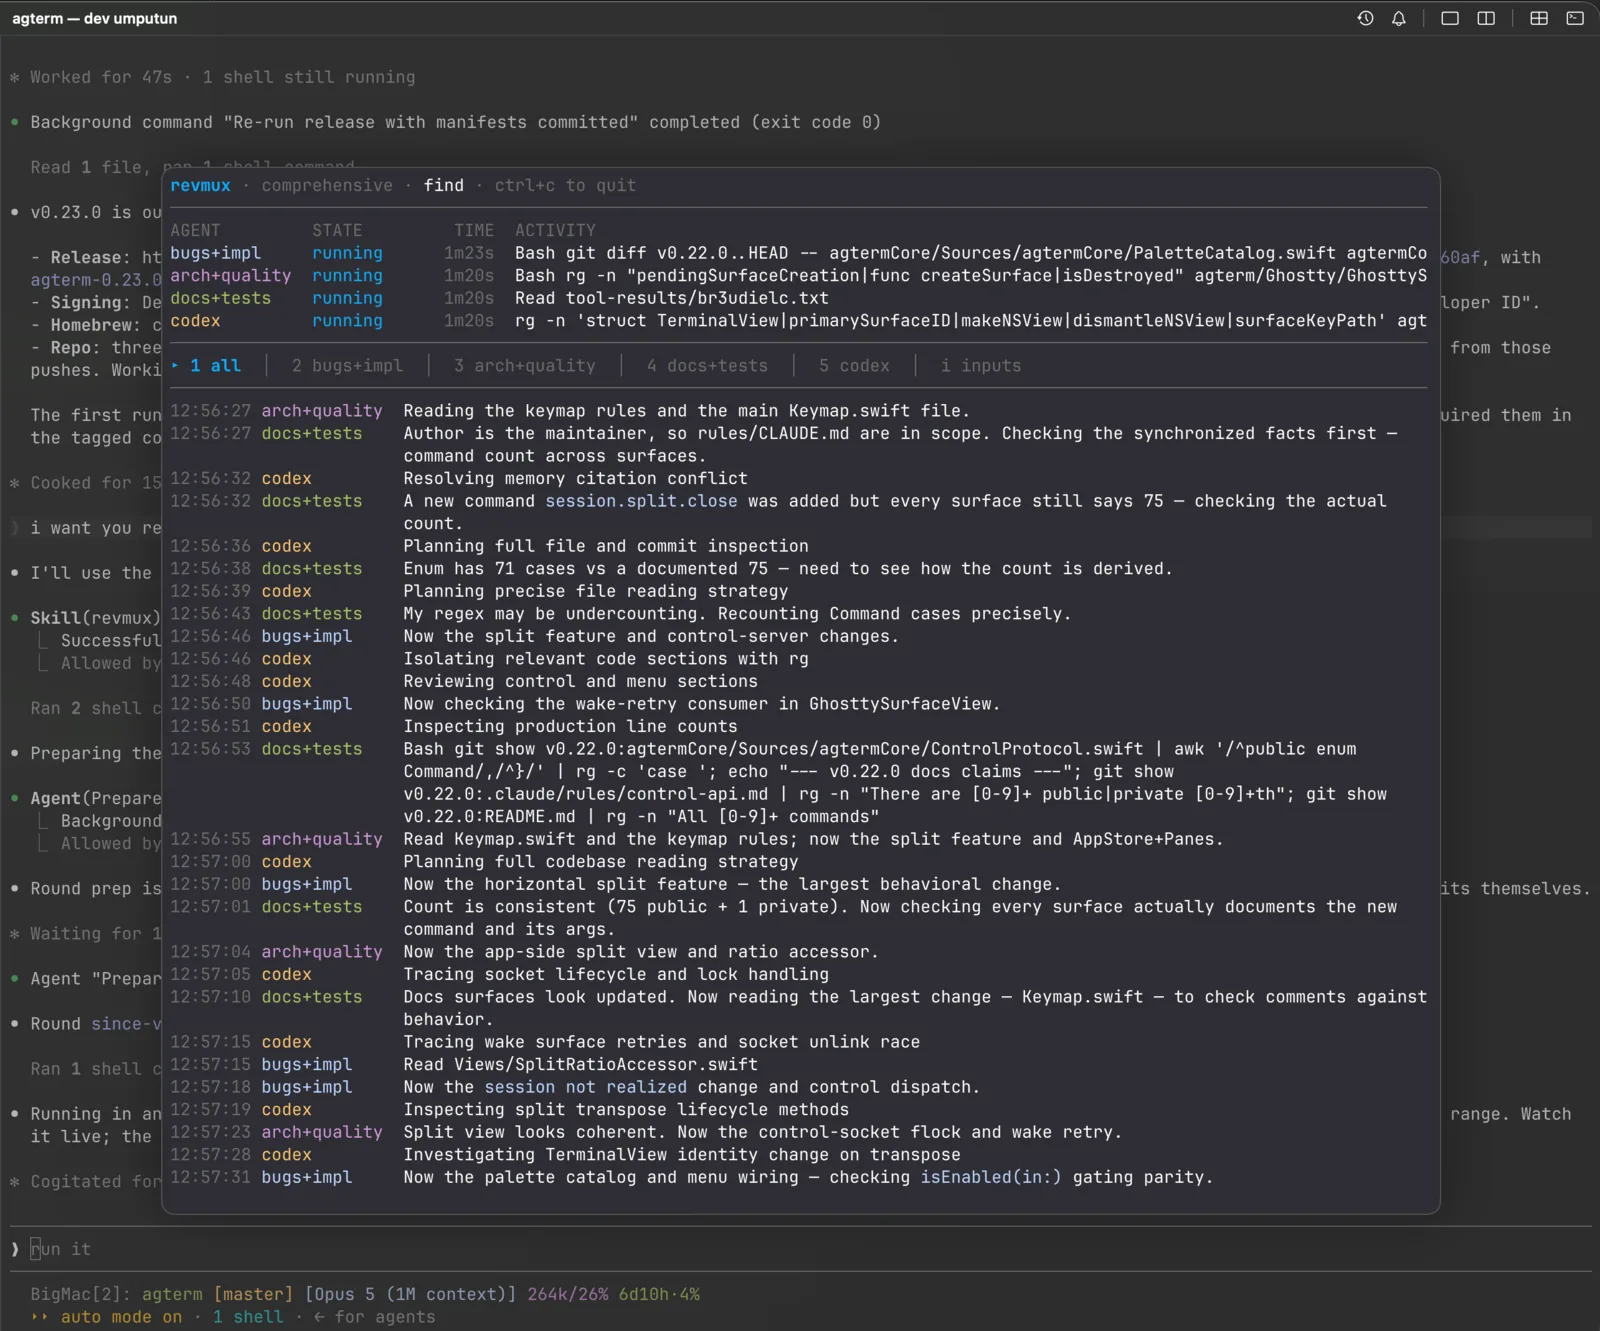Click the 'auto mode on' status indicator
The height and width of the screenshot is (1331, 1600).
coord(121,1317)
